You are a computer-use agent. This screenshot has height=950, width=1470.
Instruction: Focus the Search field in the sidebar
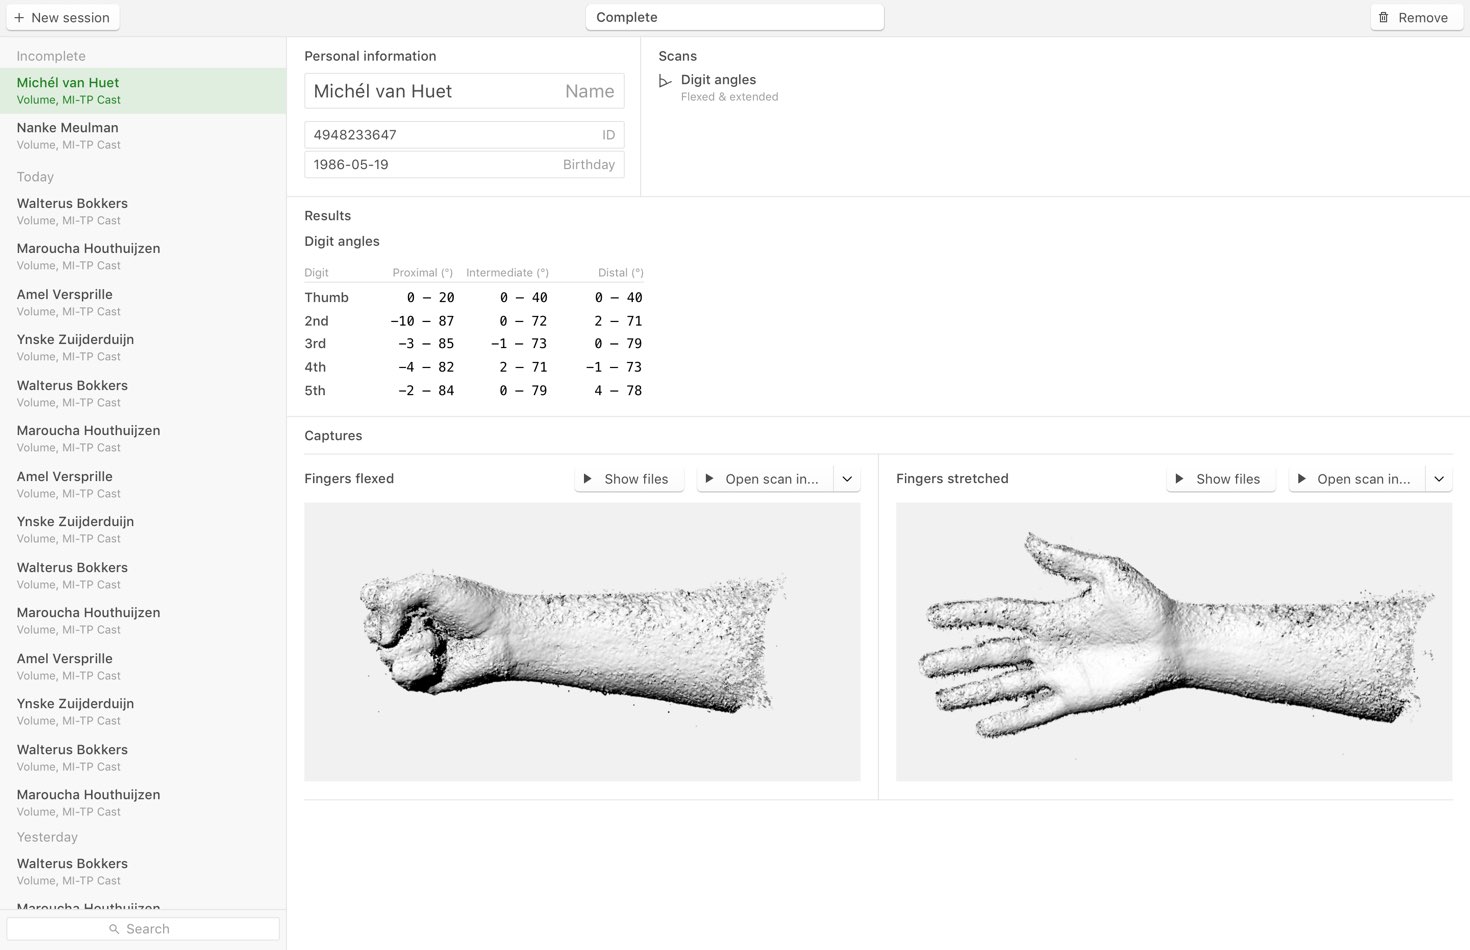(143, 929)
